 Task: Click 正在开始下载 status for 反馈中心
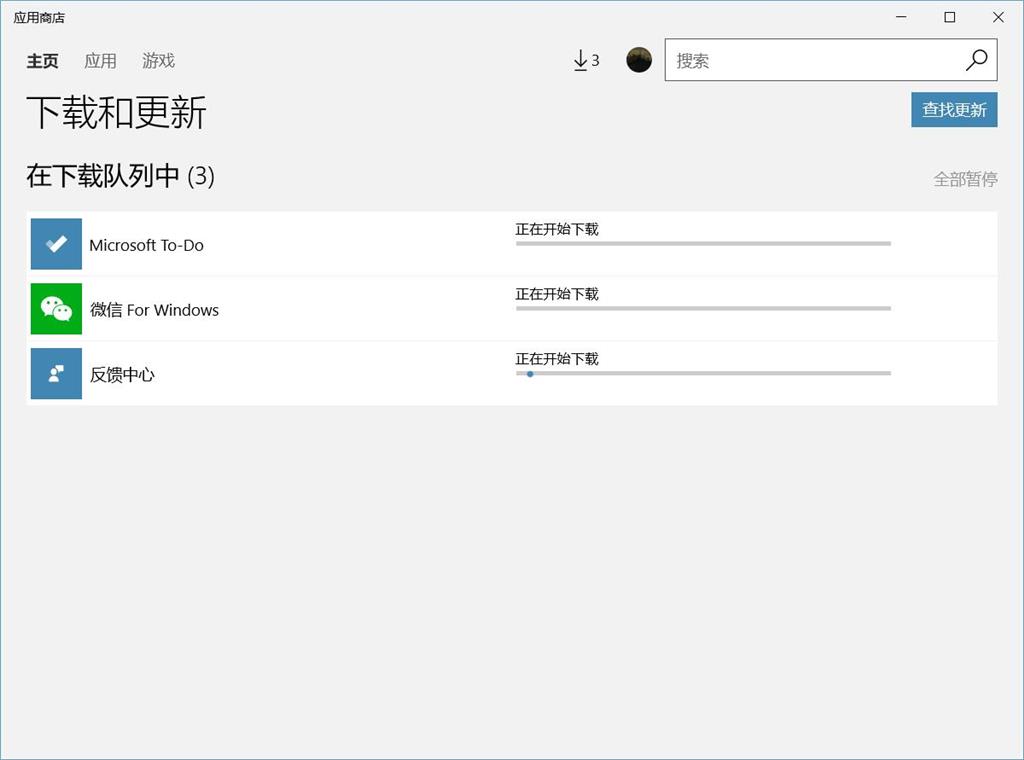557,358
